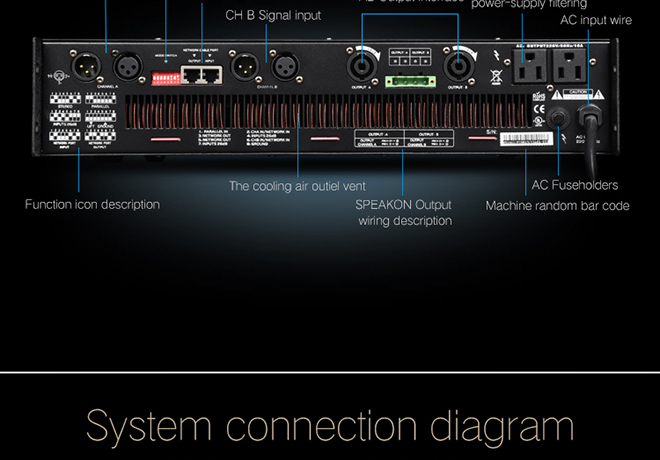
Task: Click the OUTPUT B Speakon connector
Action: [458, 66]
